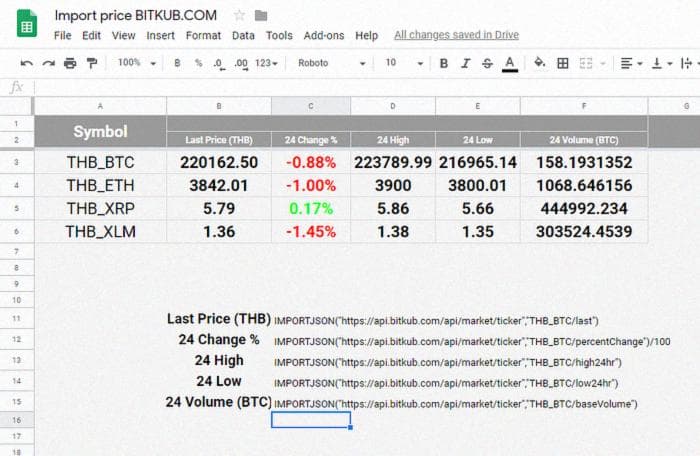Open the Tools menu

279,36
